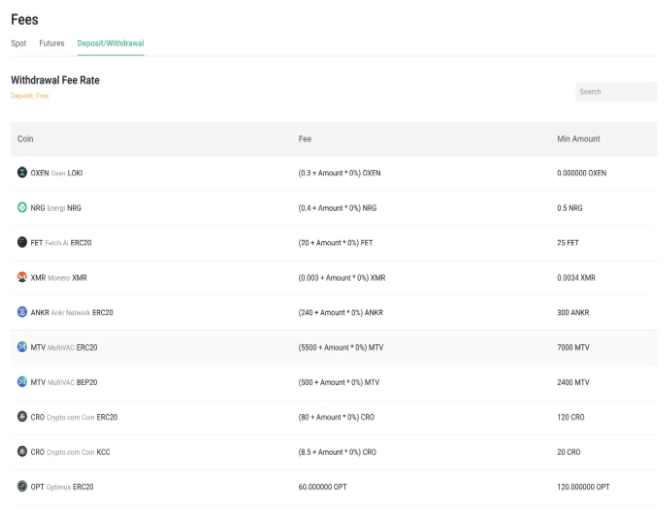Select the Deposit/Withdrawal tab
Viewport: 666px width, 516px height.
(x=111, y=43)
